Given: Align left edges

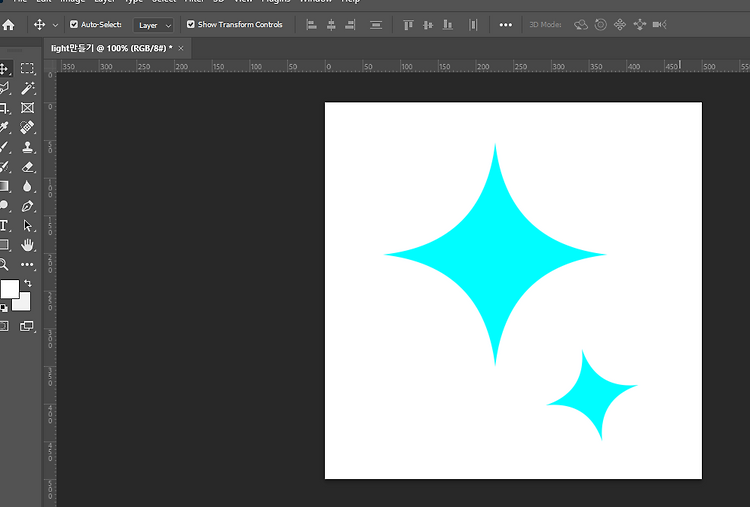Looking at the screenshot, I should pos(311,24).
